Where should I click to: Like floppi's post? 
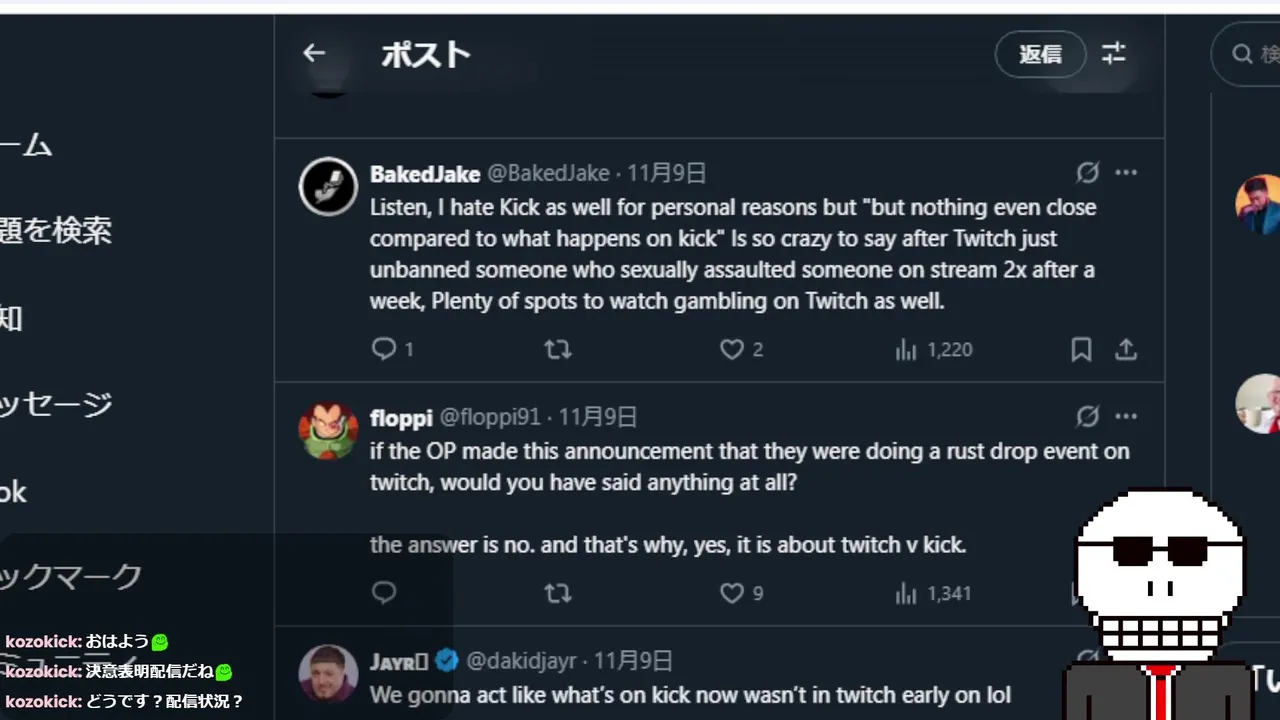tap(732, 593)
